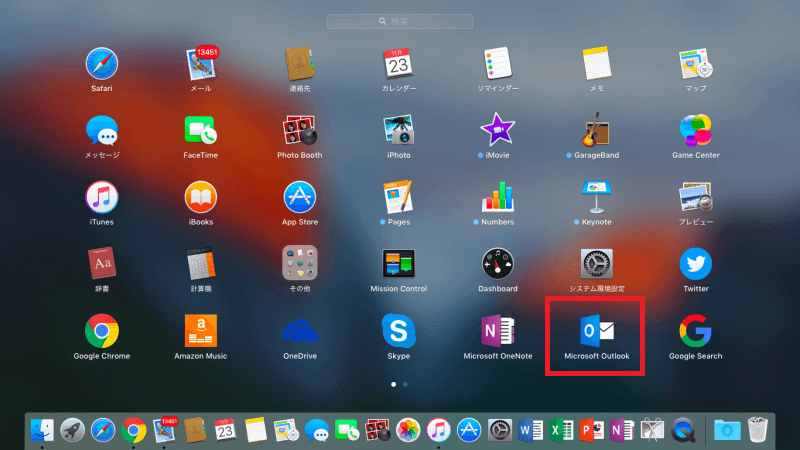Open Mail from the Dock
The height and width of the screenshot is (450, 800).
point(164,430)
